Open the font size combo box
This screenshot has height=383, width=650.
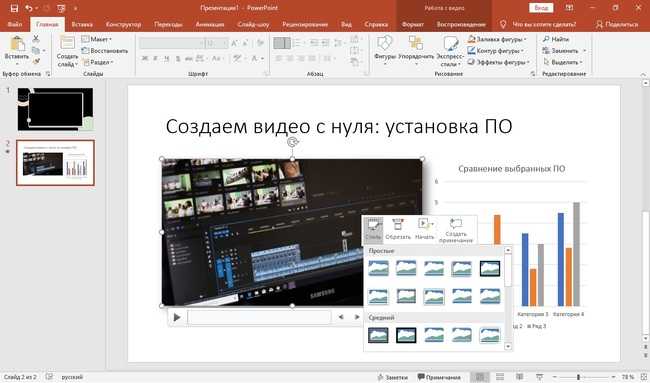pyautogui.click(x=217, y=43)
